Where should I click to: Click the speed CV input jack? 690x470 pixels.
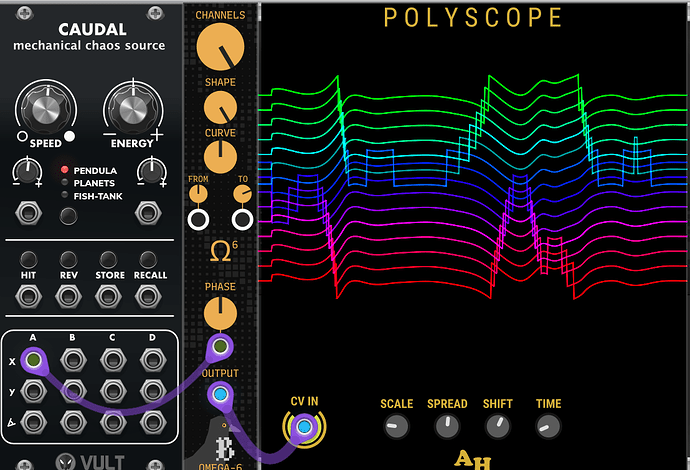(29, 213)
